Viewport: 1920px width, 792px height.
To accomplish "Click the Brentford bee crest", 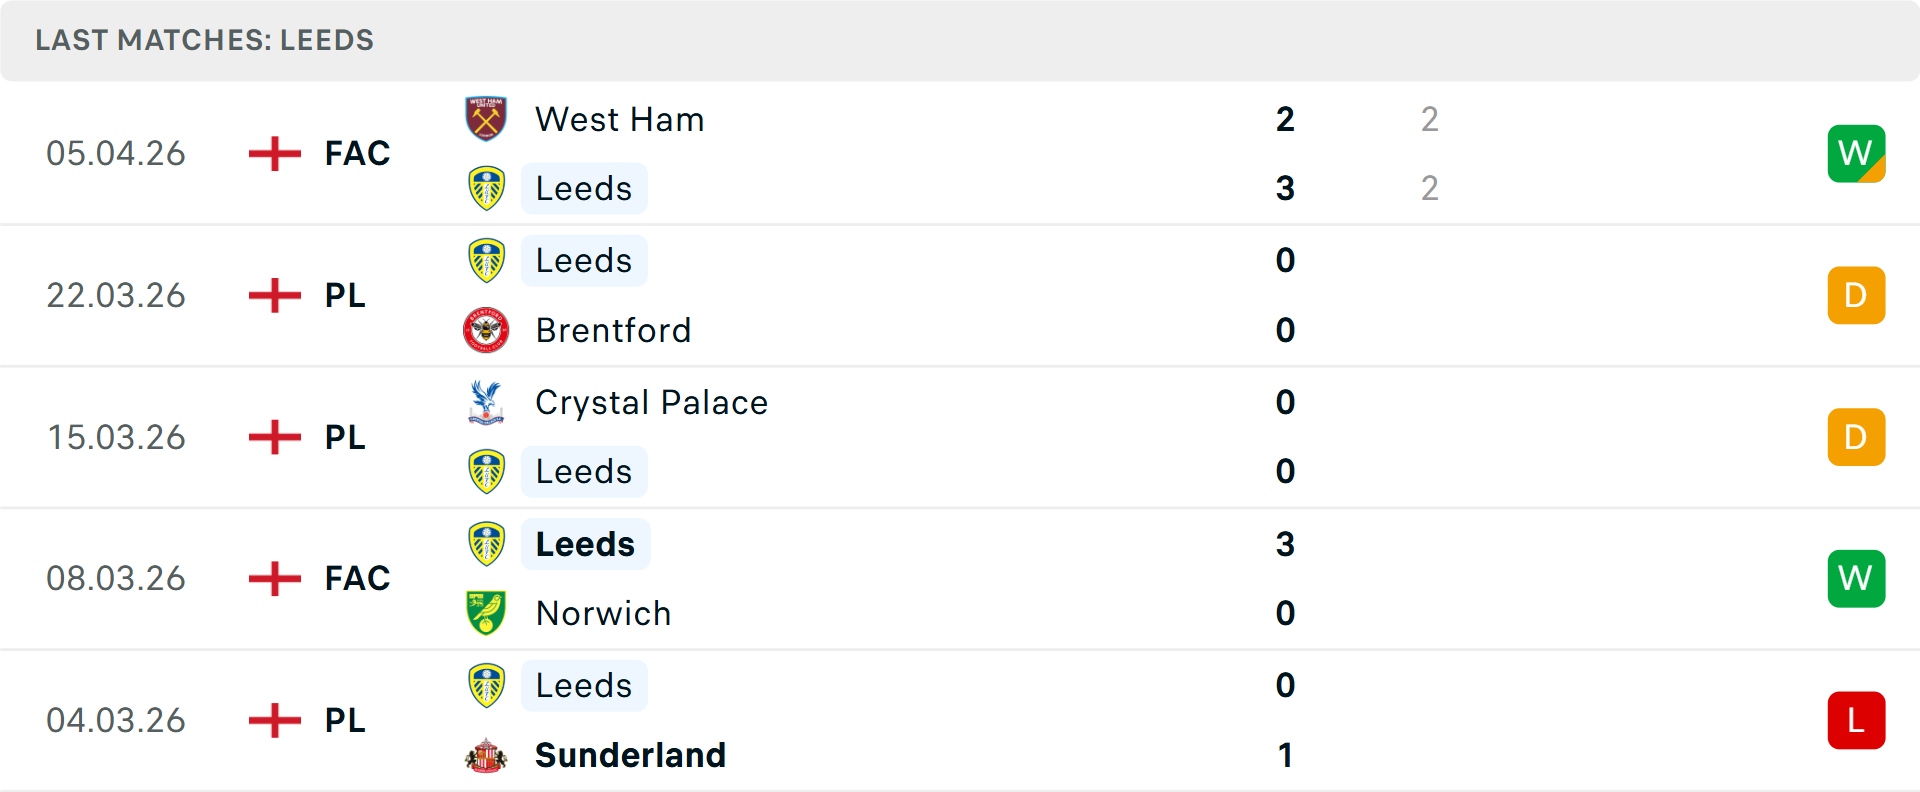I will click(x=486, y=330).
